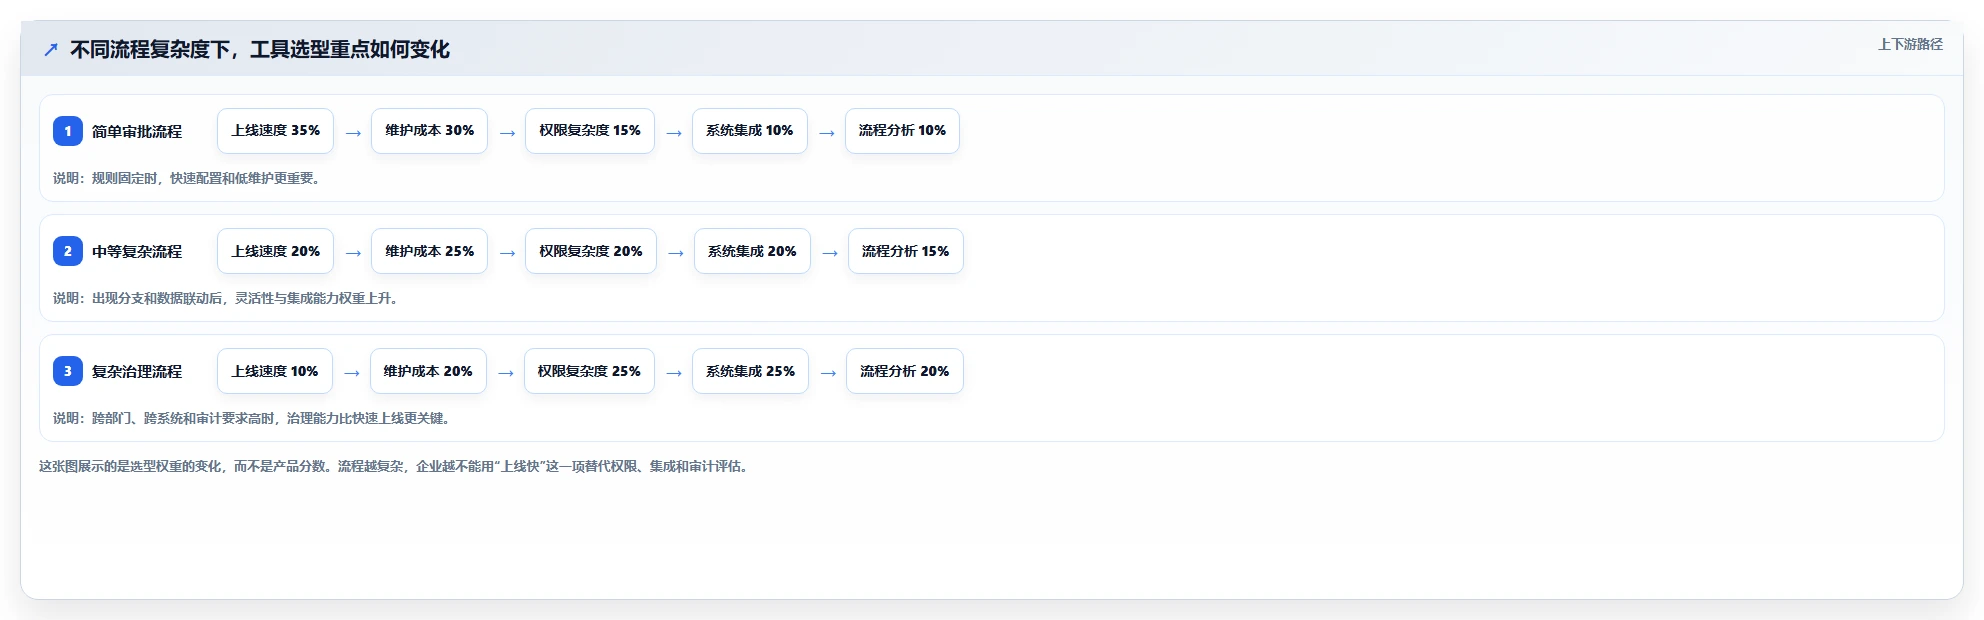Click the 上下游路径 label in header
The height and width of the screenshot is (620, 1984).
coord(1910,44)
